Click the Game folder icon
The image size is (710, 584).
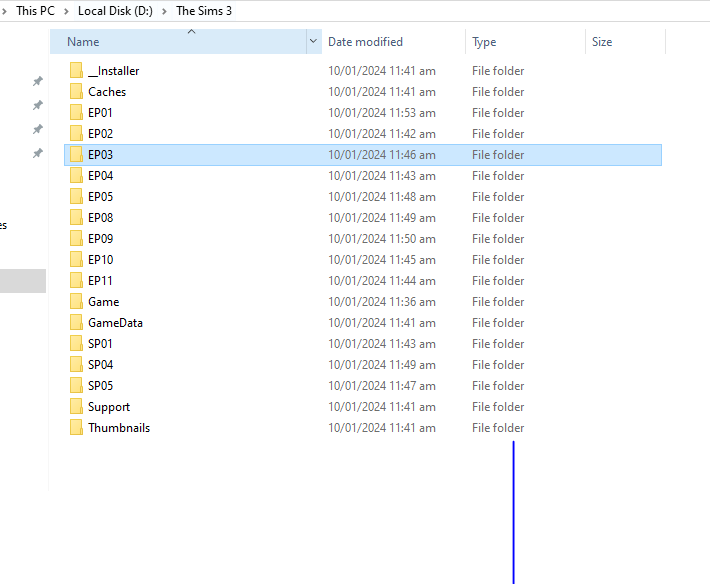pos(76,302)
